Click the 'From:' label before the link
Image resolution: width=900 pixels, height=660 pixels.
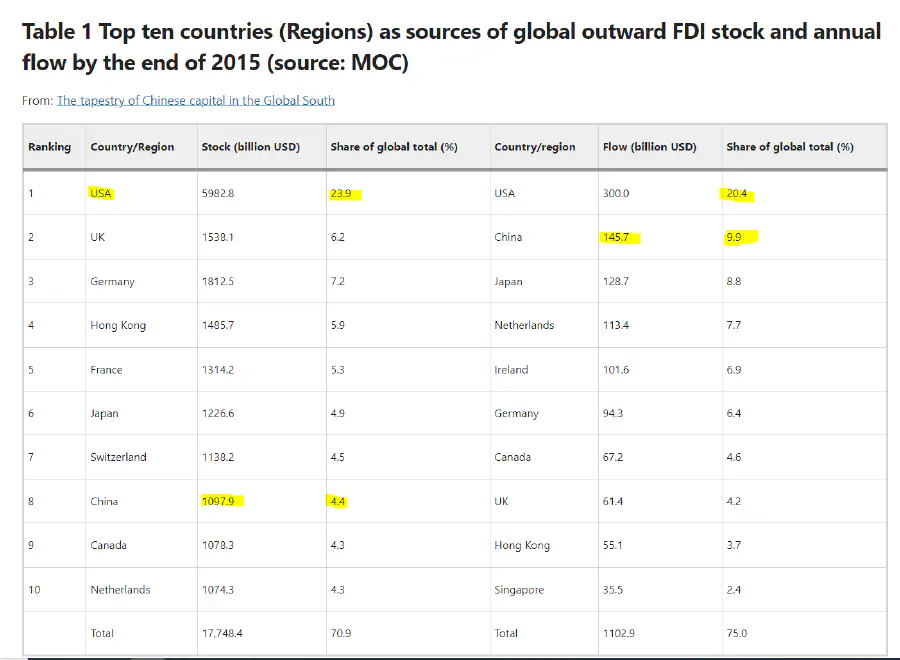click(x=37, y=100)
